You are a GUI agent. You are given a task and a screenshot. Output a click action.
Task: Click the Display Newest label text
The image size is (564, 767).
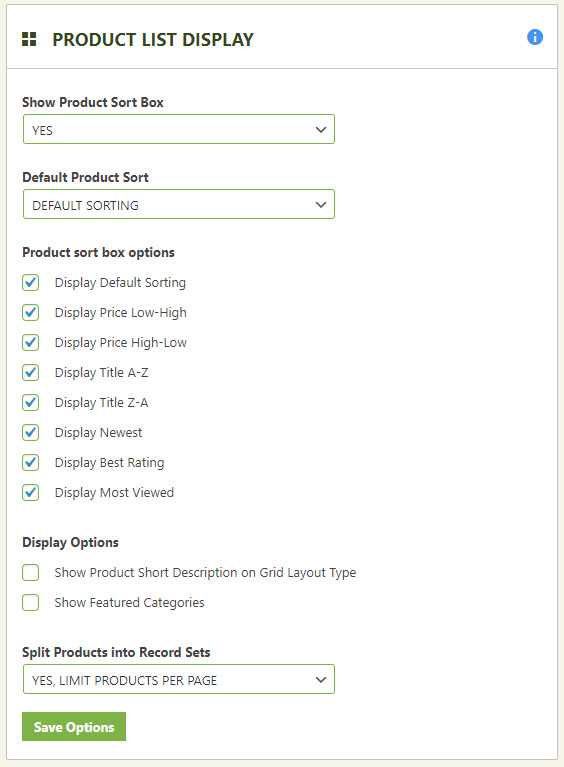point(98,432)
